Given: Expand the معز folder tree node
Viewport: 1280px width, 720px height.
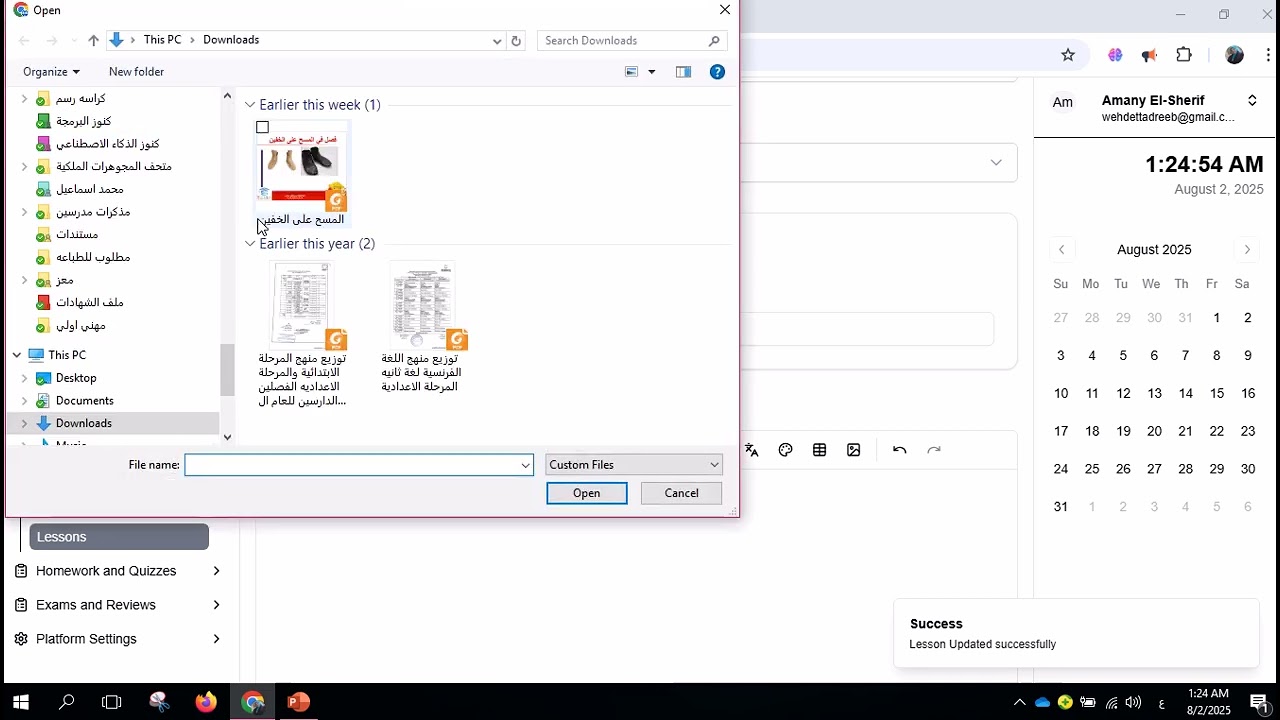Looking at the screenshot, I should pos(24,280).
